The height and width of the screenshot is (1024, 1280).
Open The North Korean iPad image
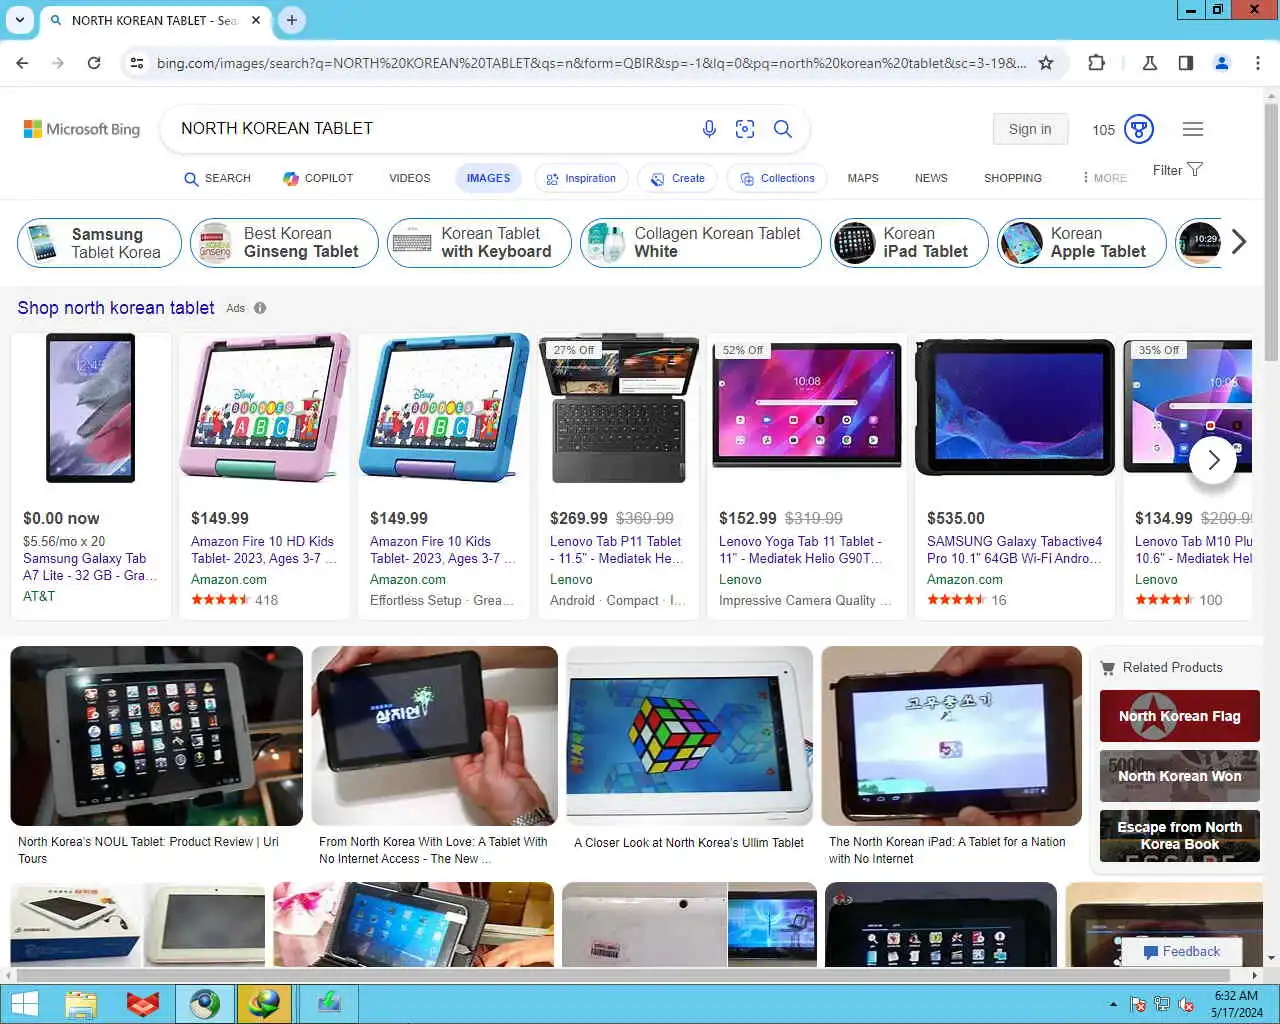(951, 736)
